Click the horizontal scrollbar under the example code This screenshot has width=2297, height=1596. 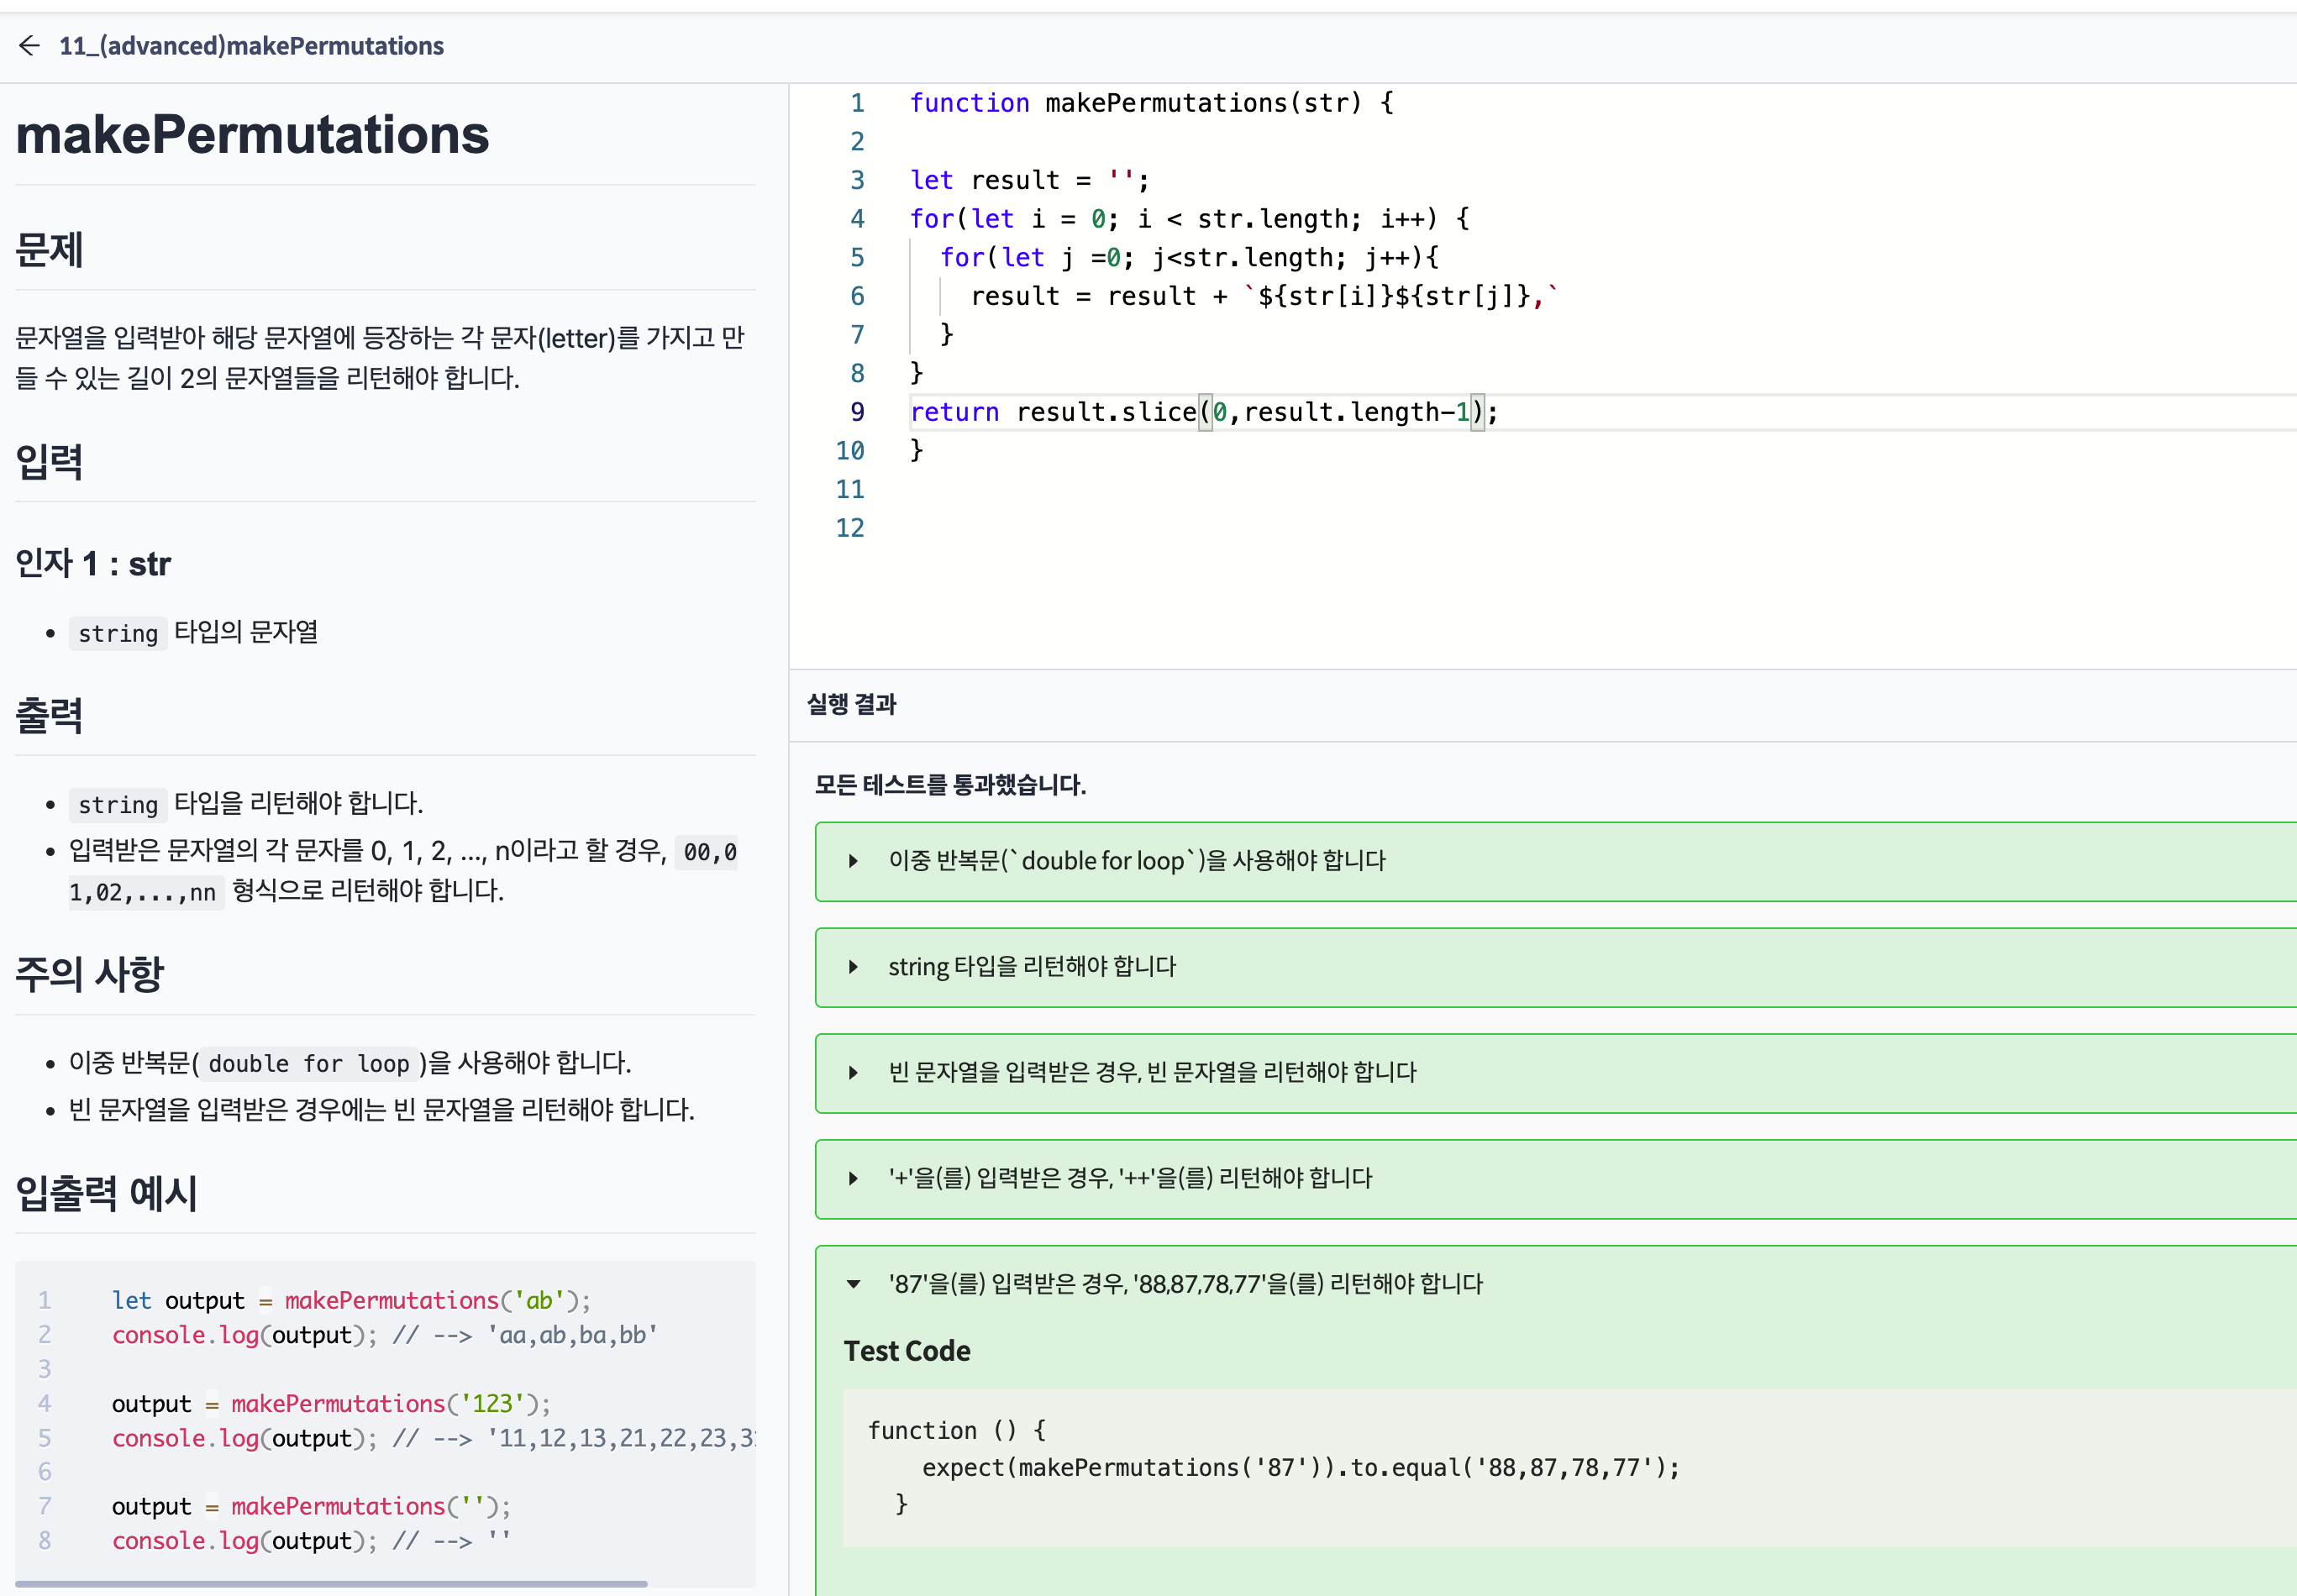coord(331,1584)
